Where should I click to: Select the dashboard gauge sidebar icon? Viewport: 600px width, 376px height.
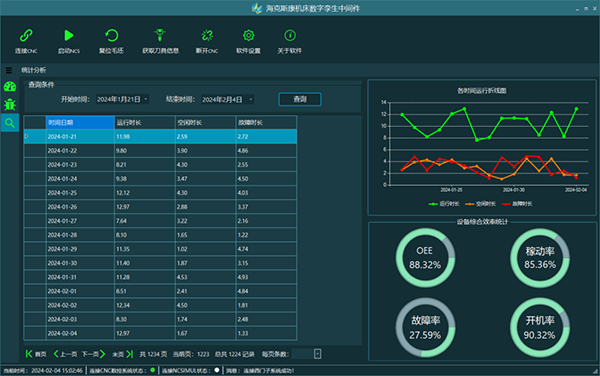pos(10,86)
